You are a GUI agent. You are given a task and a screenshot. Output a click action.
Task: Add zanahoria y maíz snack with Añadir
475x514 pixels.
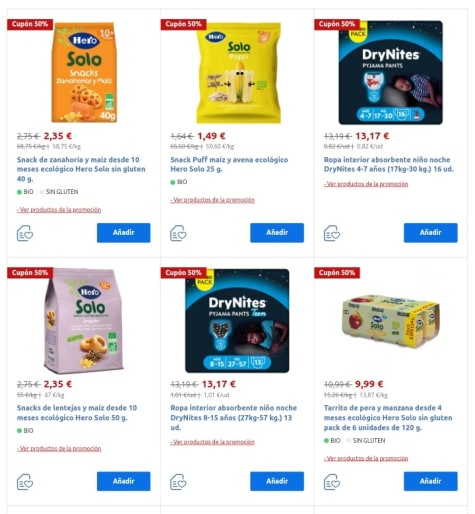click(124, 233)
